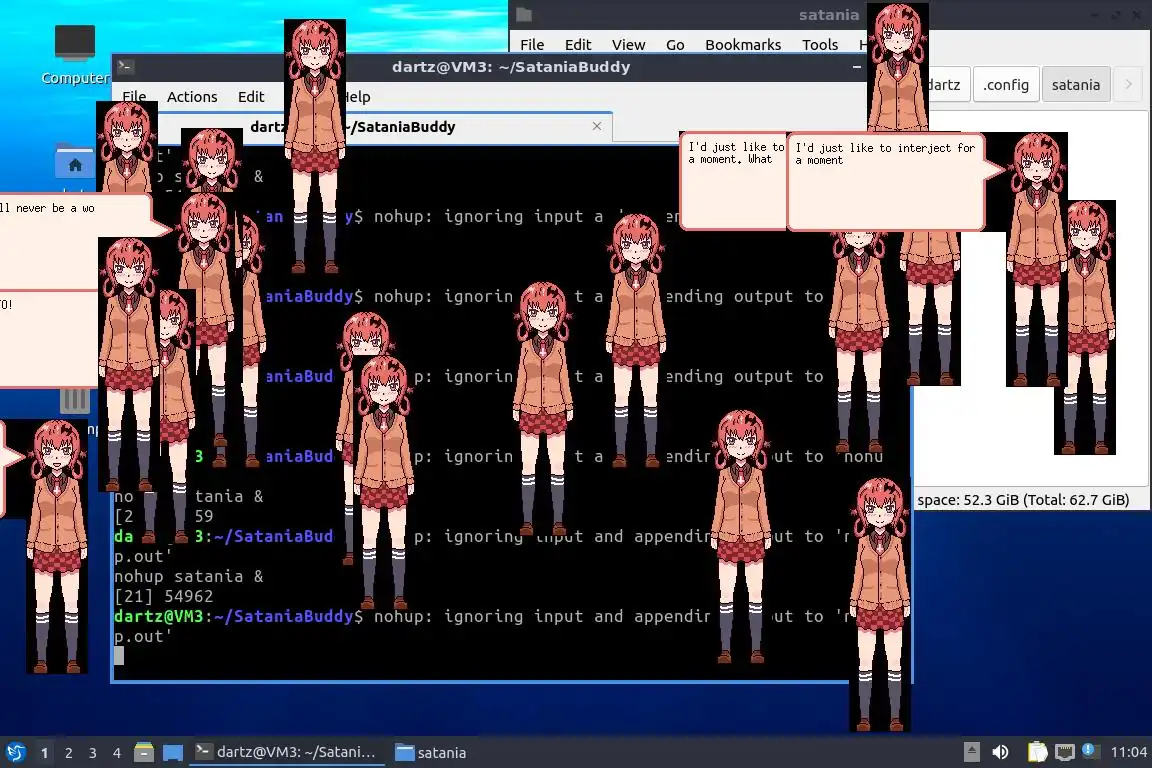Open Bookmarks menu in file manager
1152x768 pixels.
pyautogui.click(x=743, y=45)
